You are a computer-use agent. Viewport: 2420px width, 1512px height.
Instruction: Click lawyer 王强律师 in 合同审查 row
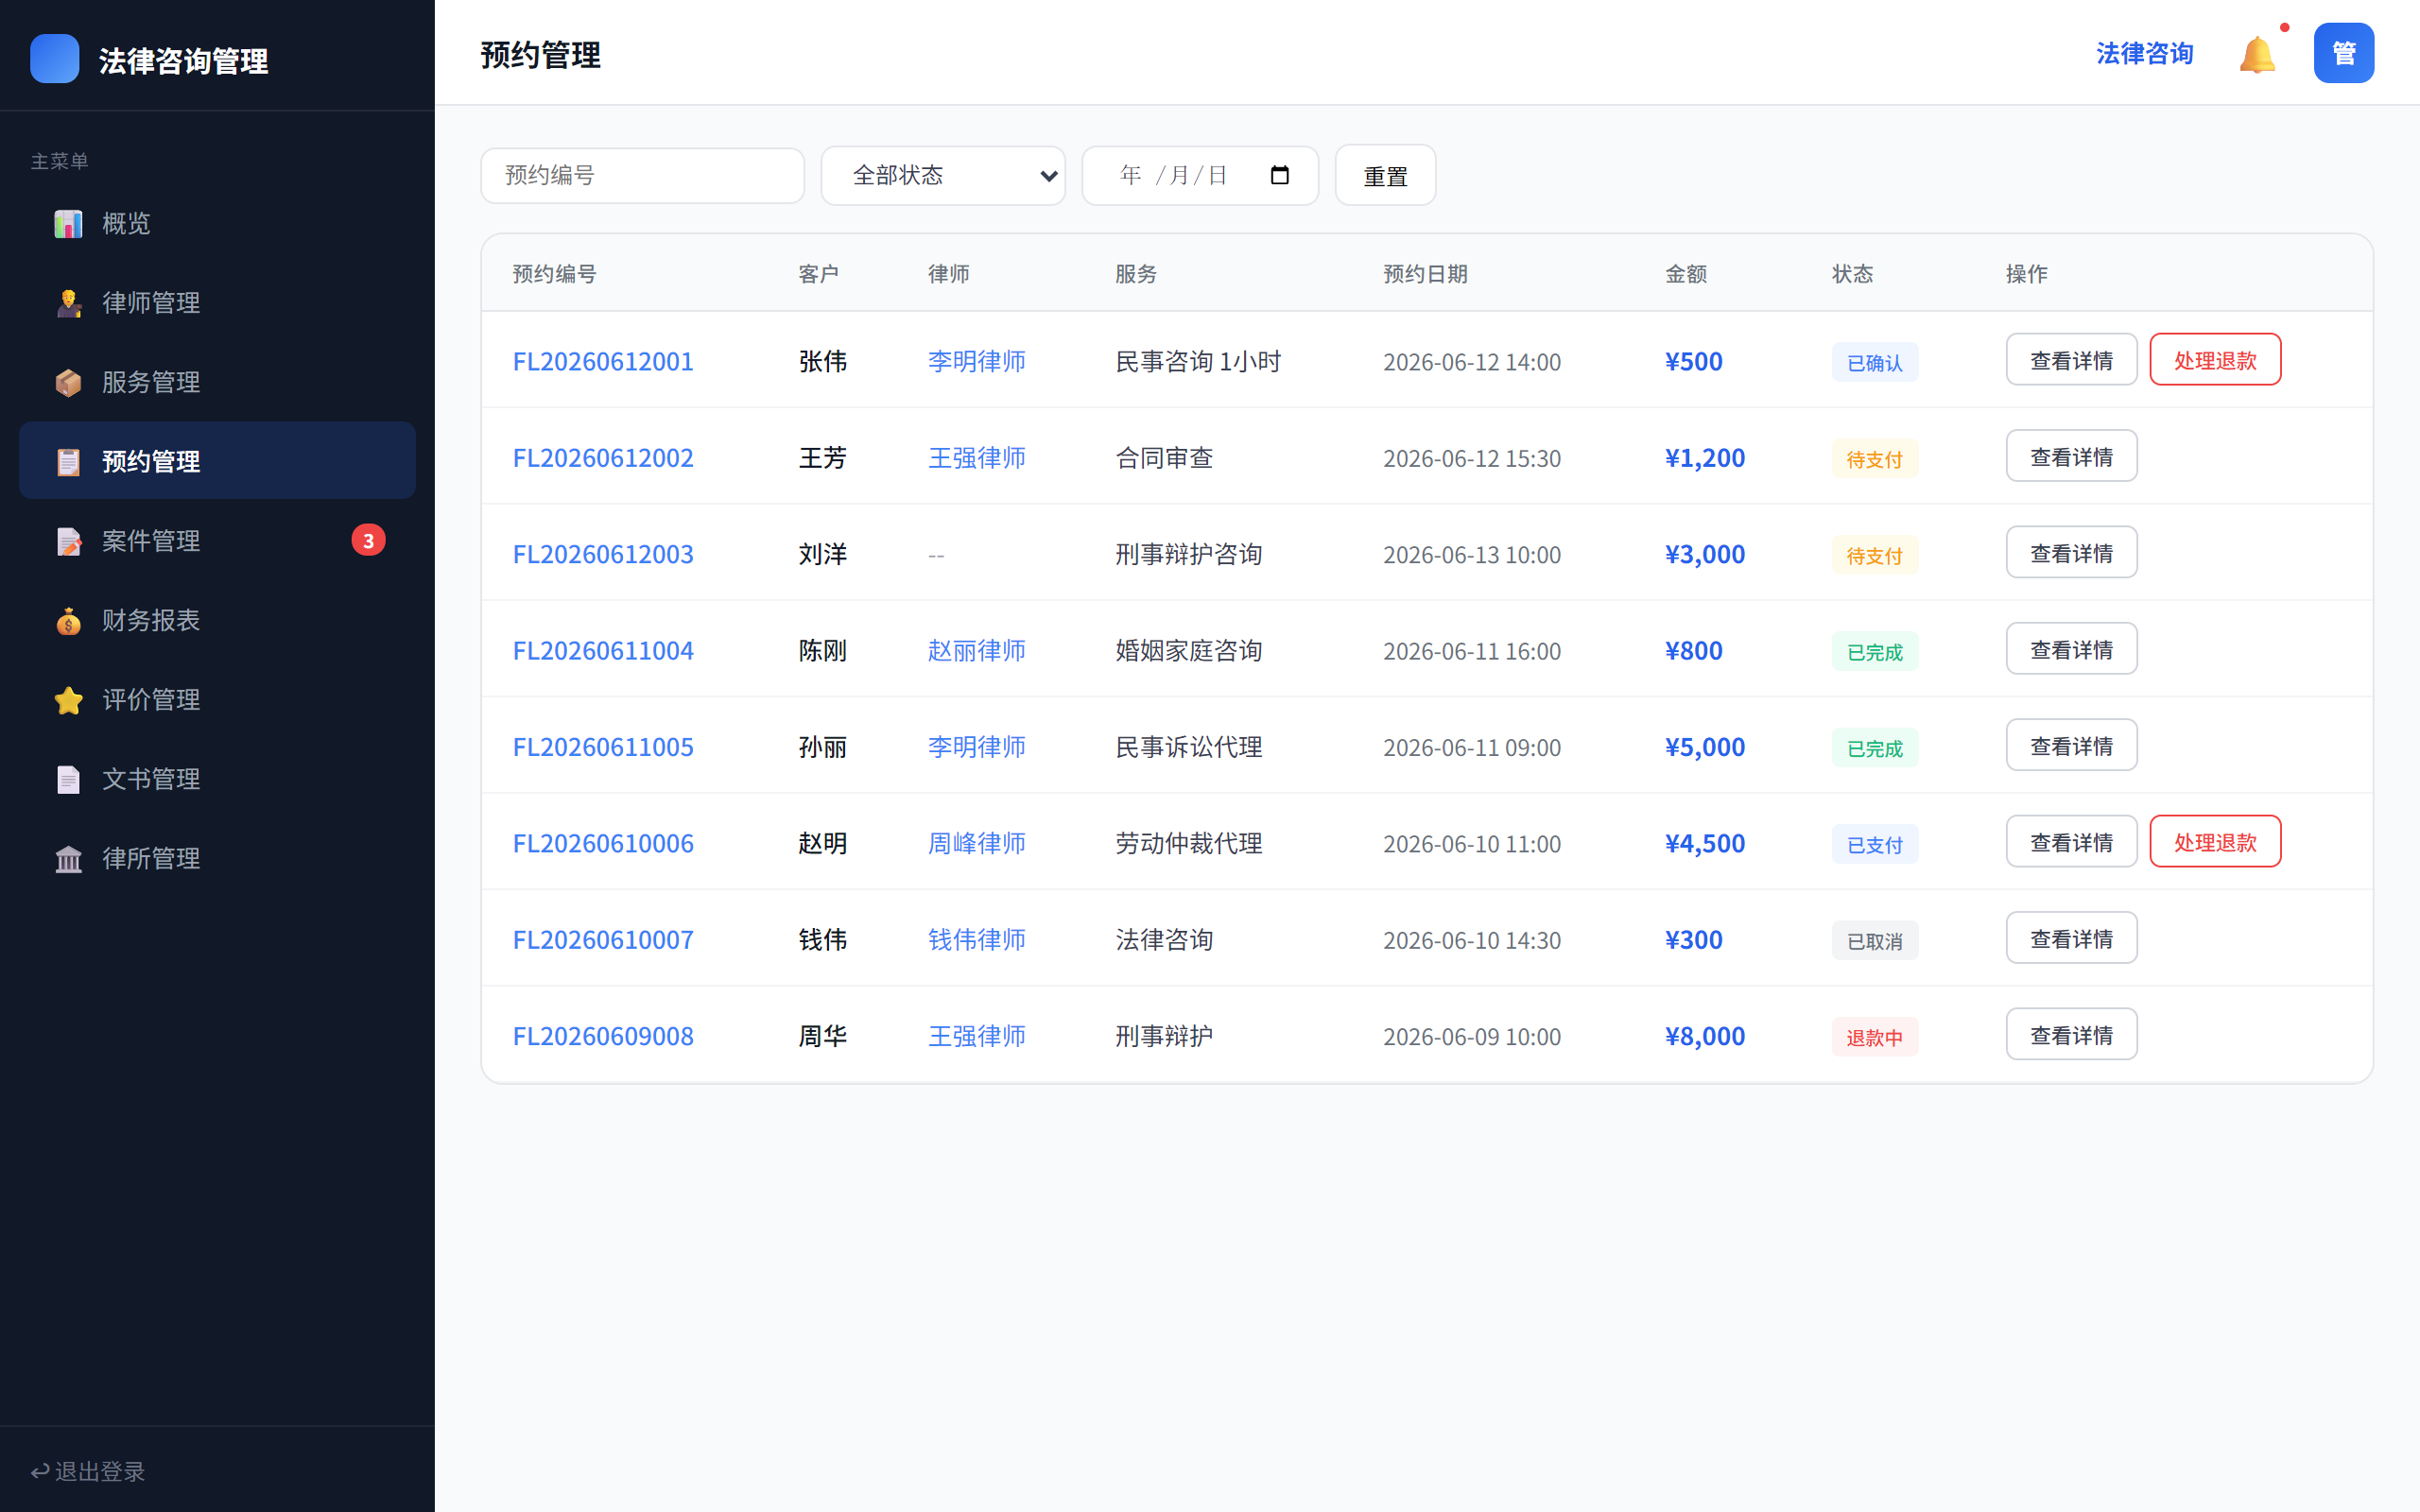[976, 457]
